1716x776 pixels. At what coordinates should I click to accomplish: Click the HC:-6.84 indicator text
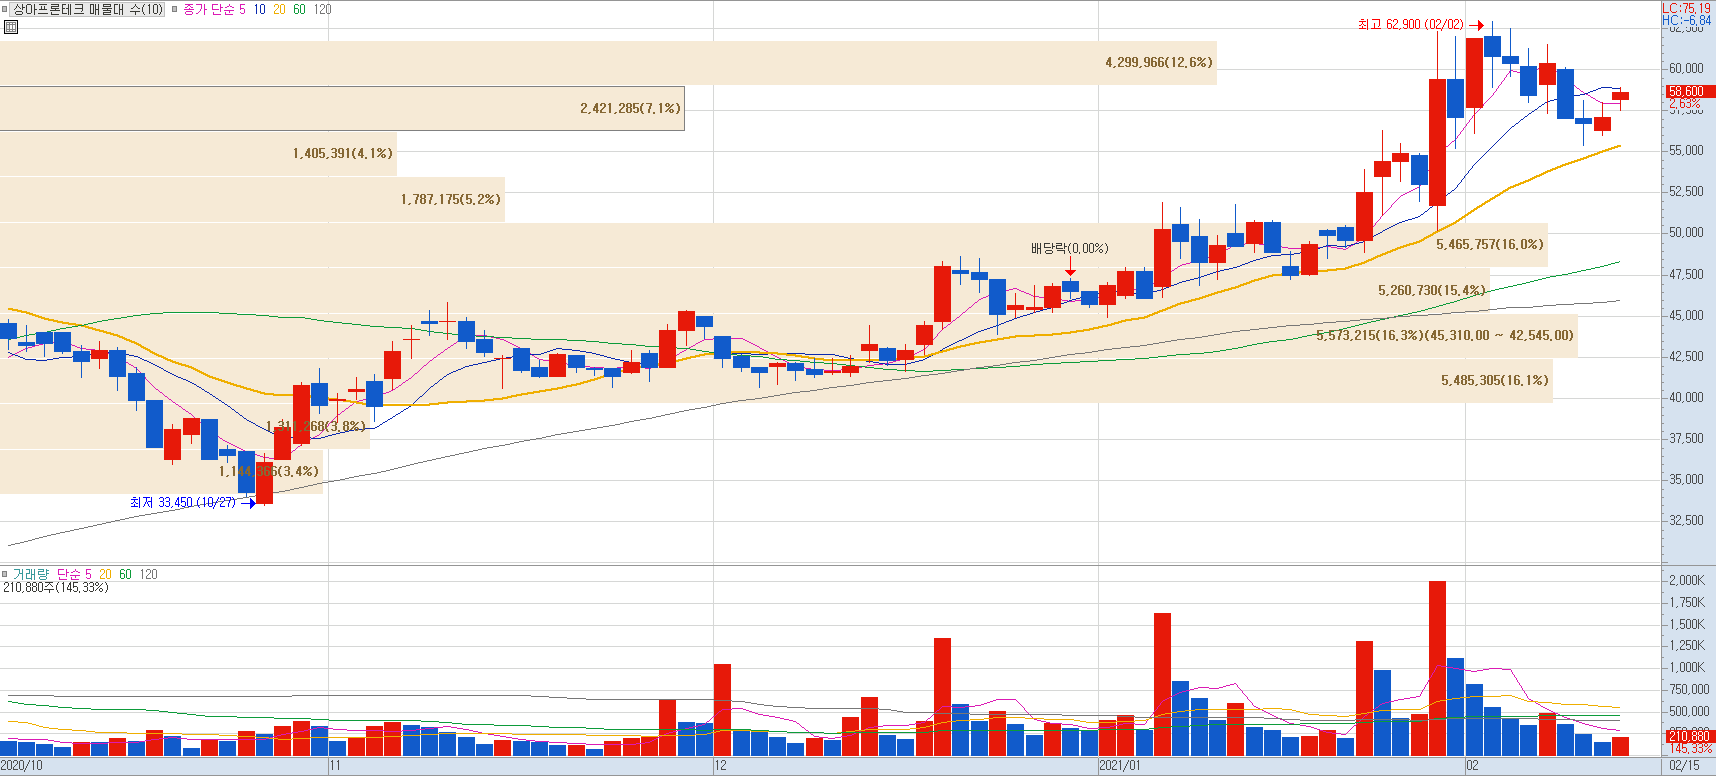1686,20
